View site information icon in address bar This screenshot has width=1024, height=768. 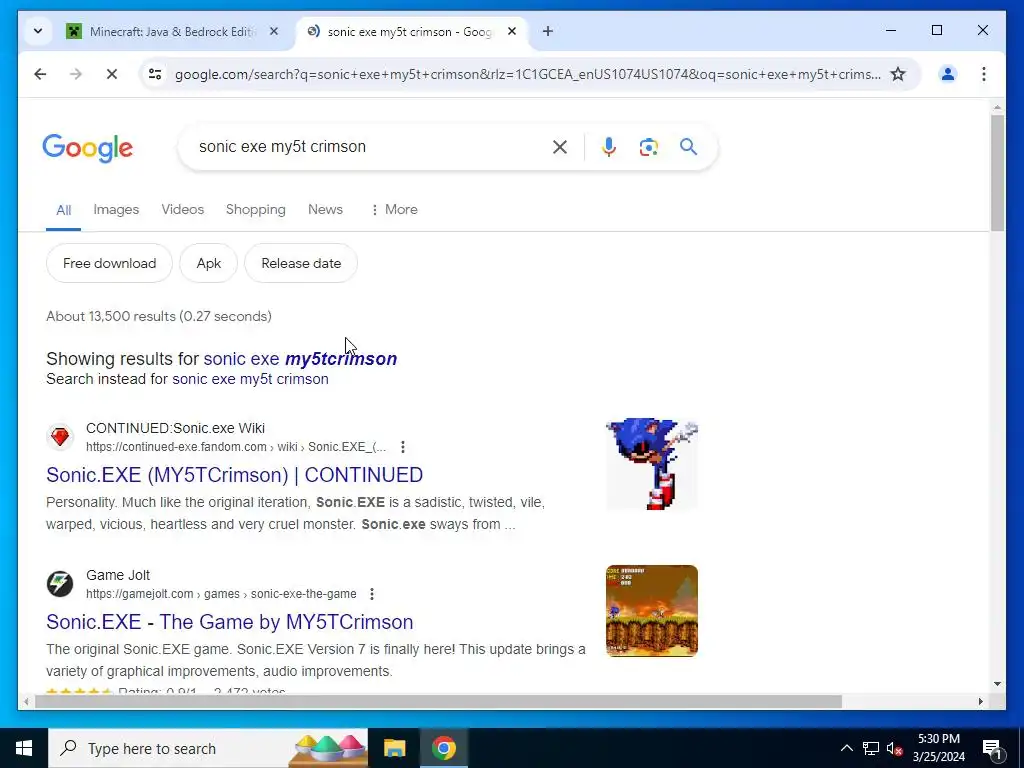pyautogui.click(x=155, y=74)
